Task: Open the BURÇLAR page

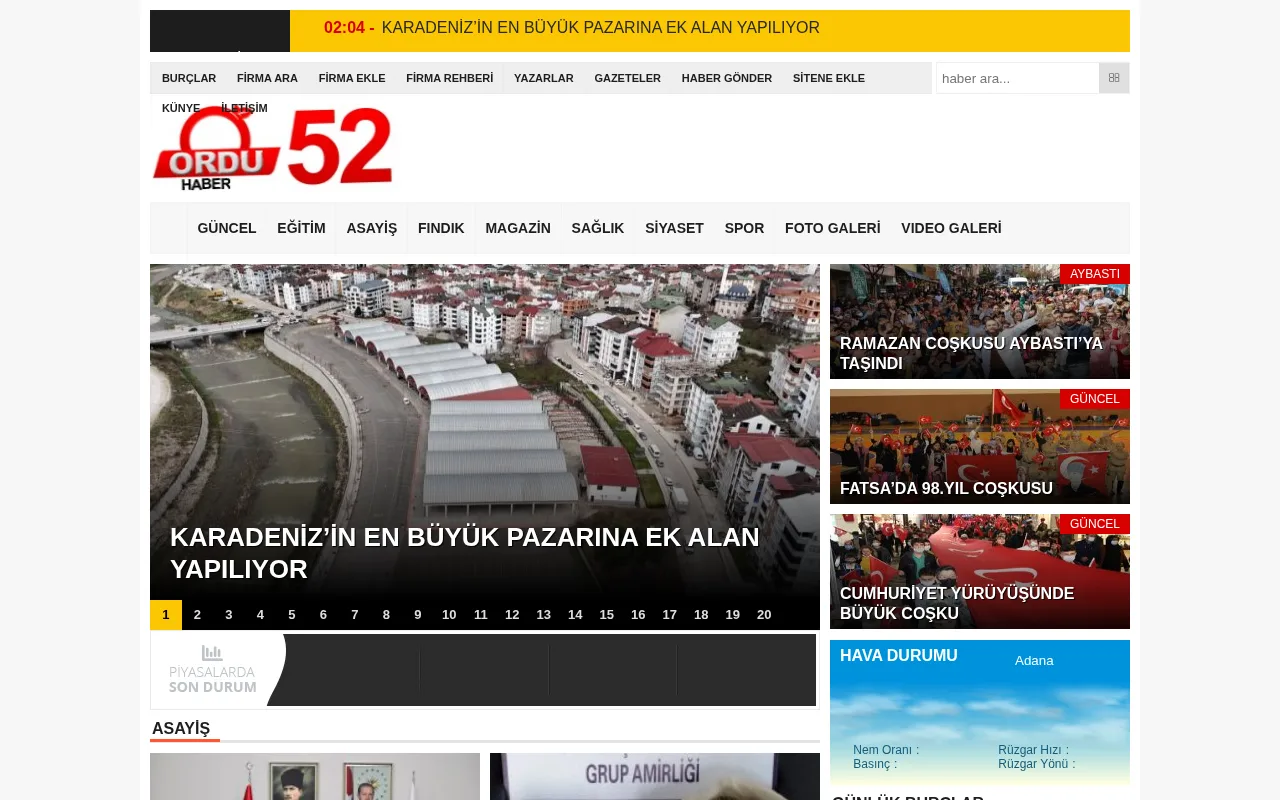Action: point(188,78)
